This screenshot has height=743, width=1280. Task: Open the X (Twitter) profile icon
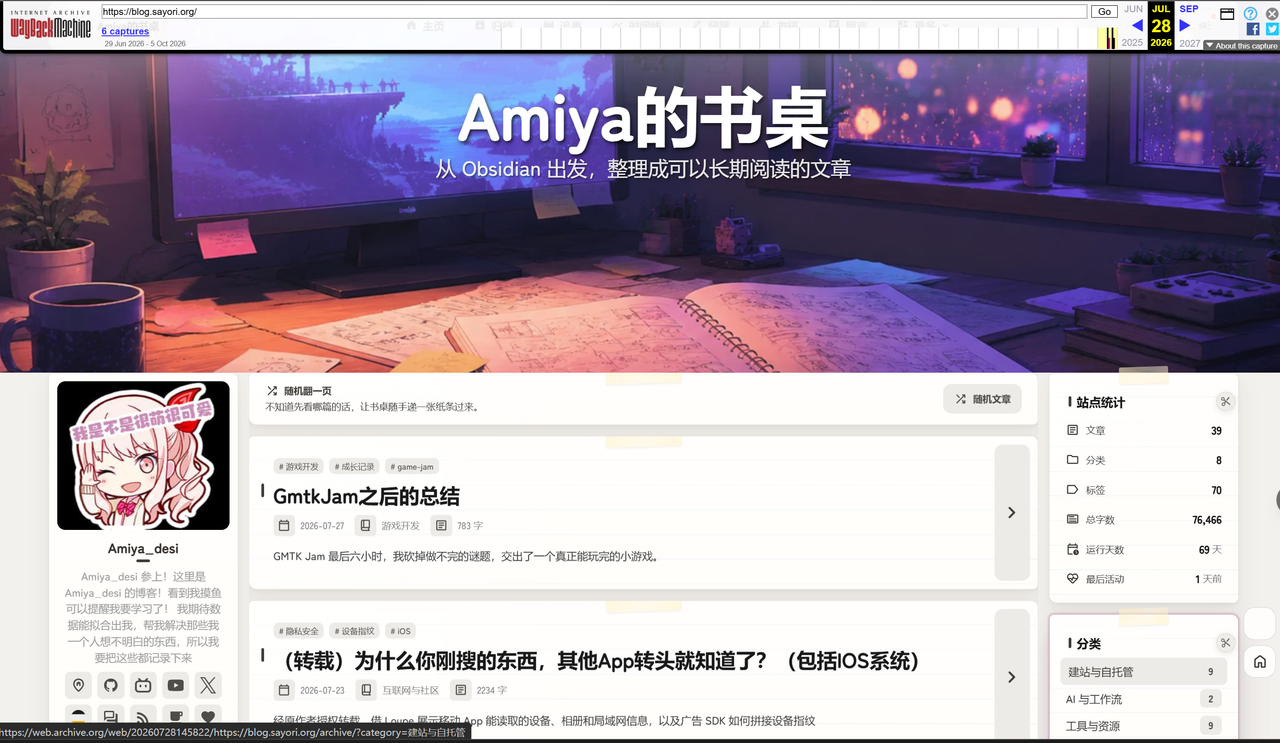click(208, 685)
